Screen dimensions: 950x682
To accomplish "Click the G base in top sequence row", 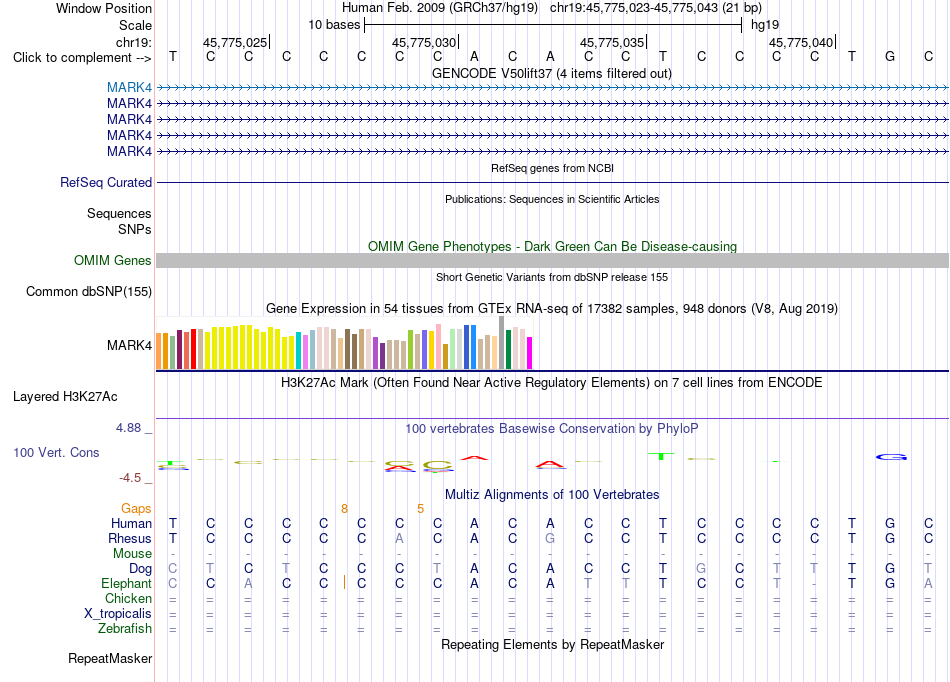I will click(x=889, y=57).
